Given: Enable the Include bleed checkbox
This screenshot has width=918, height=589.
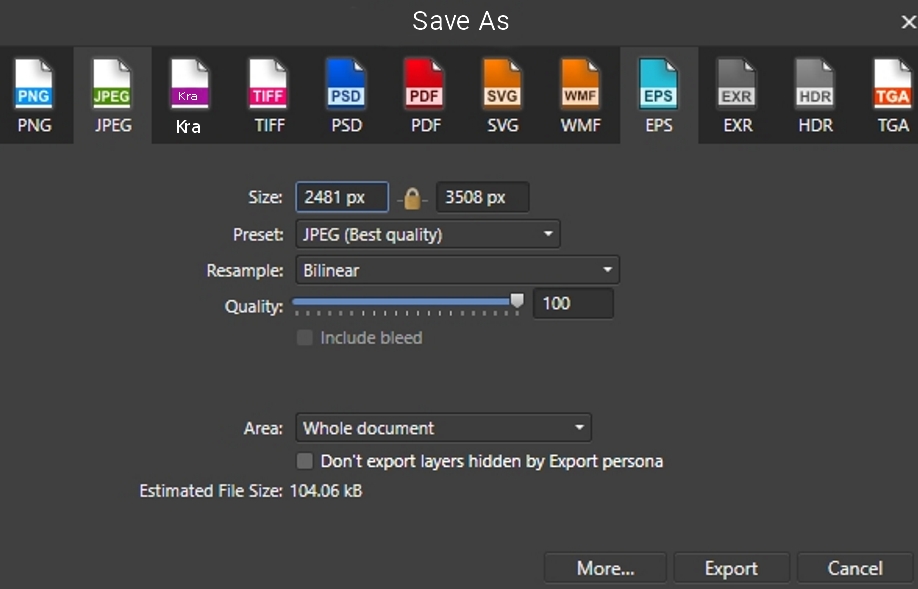Looking at the screenshot, I should 304,338.
